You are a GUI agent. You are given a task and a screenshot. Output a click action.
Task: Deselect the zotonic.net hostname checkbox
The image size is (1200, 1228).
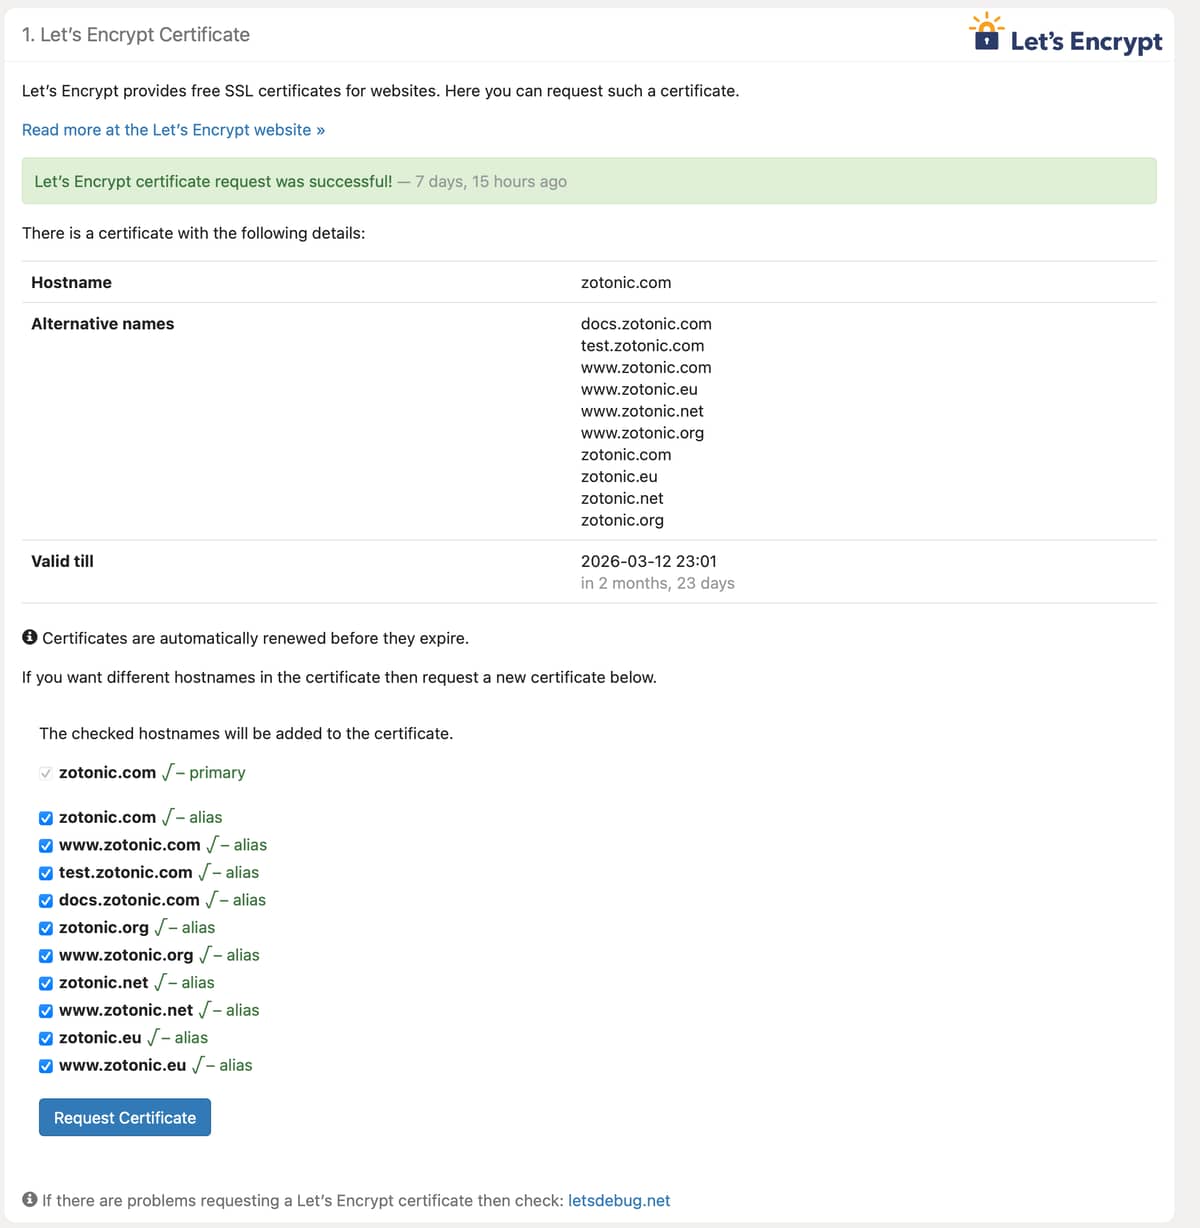46,983
